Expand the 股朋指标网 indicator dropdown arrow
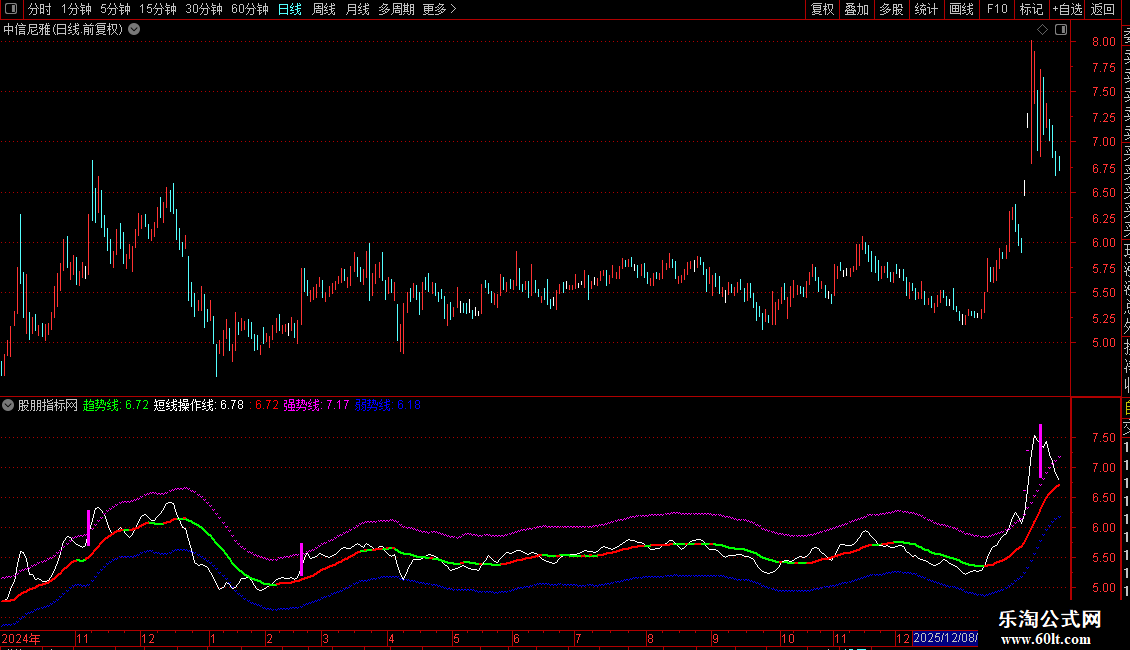The width and height of the screenshot is (1130, 650). [8, 405]
